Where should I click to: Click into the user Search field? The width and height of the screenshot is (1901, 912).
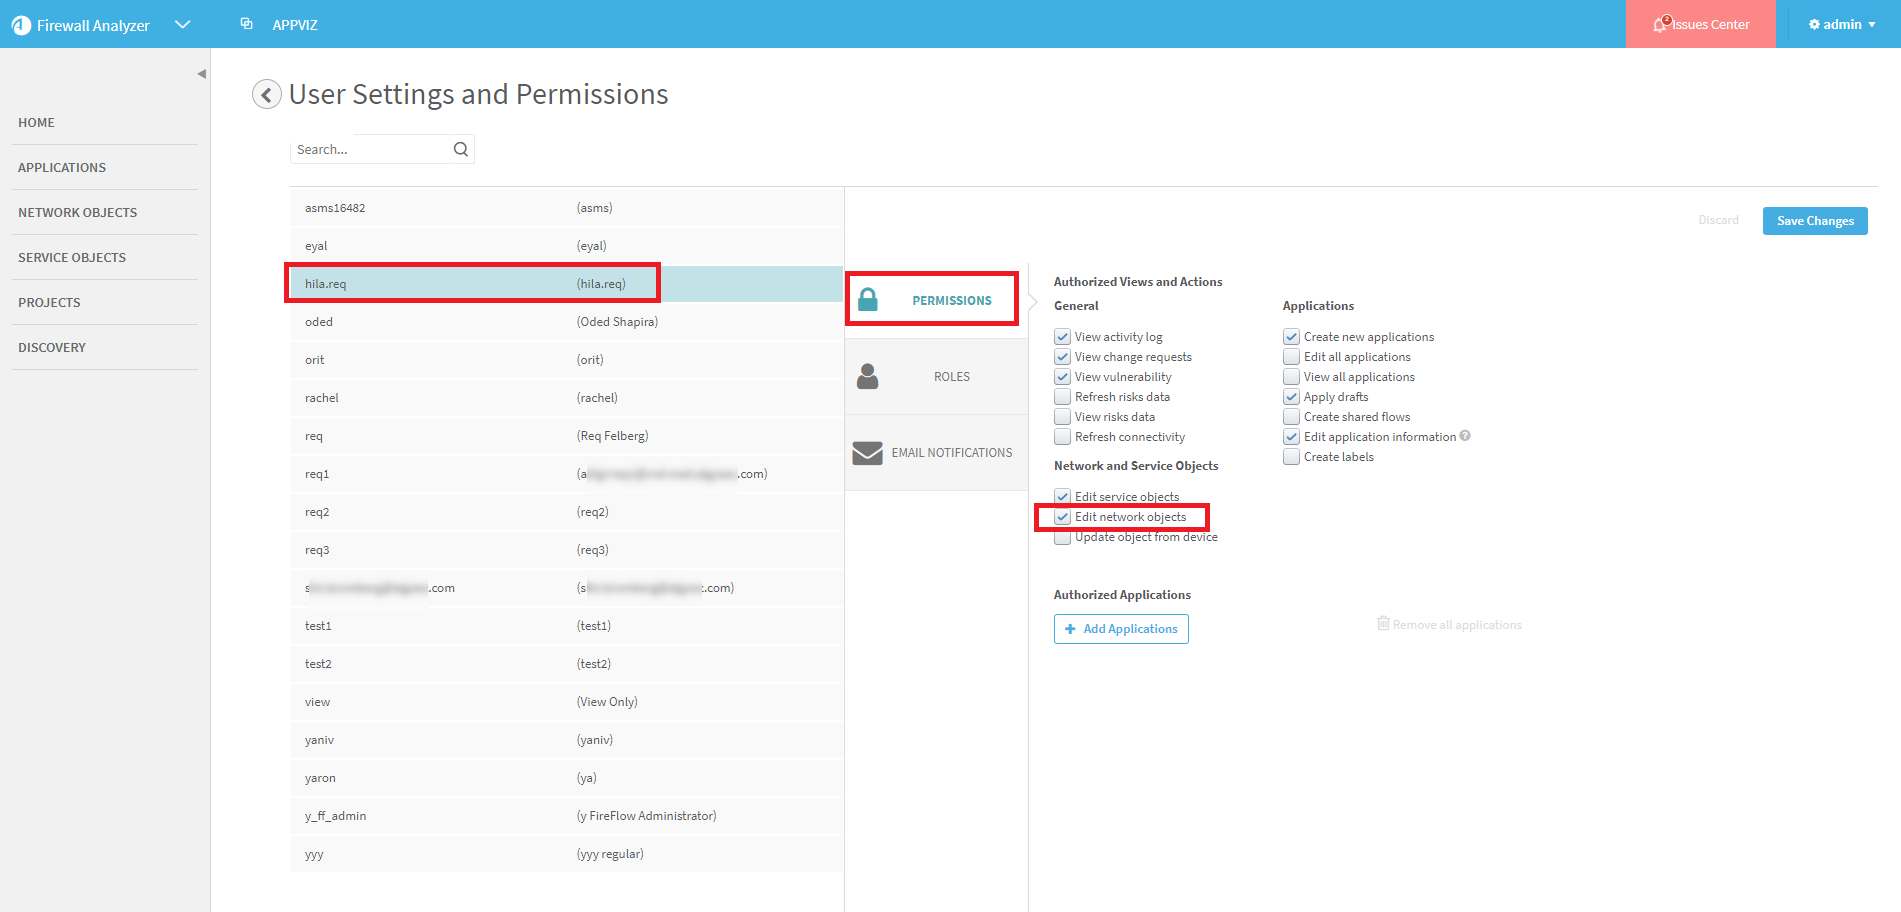[x=370, y=149]
